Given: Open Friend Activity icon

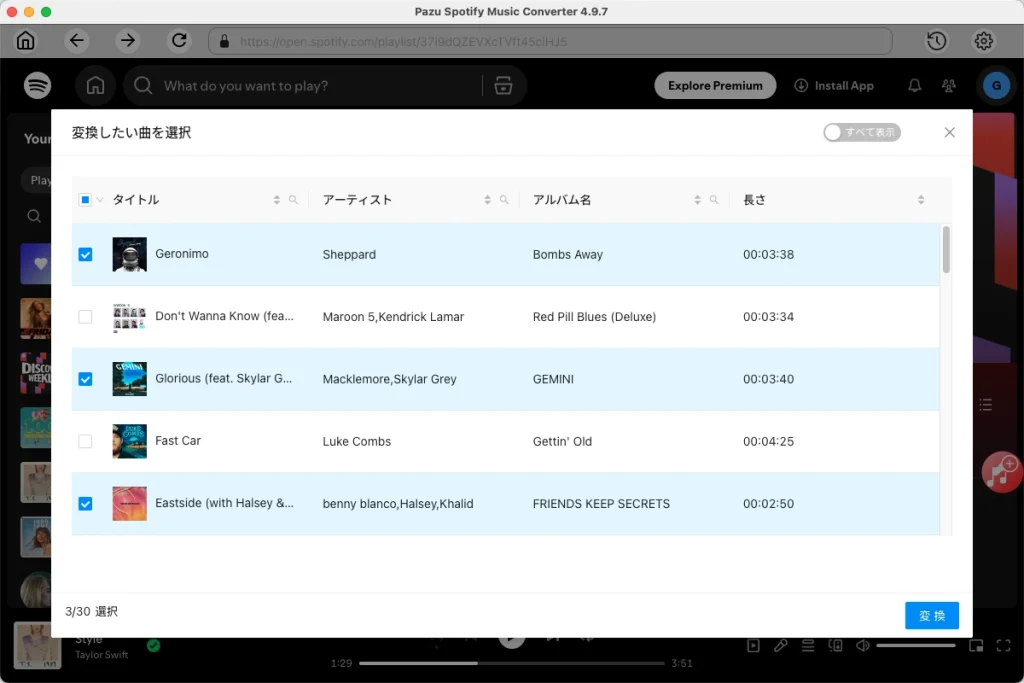Looking at the screenshot, I should (948, 85).
